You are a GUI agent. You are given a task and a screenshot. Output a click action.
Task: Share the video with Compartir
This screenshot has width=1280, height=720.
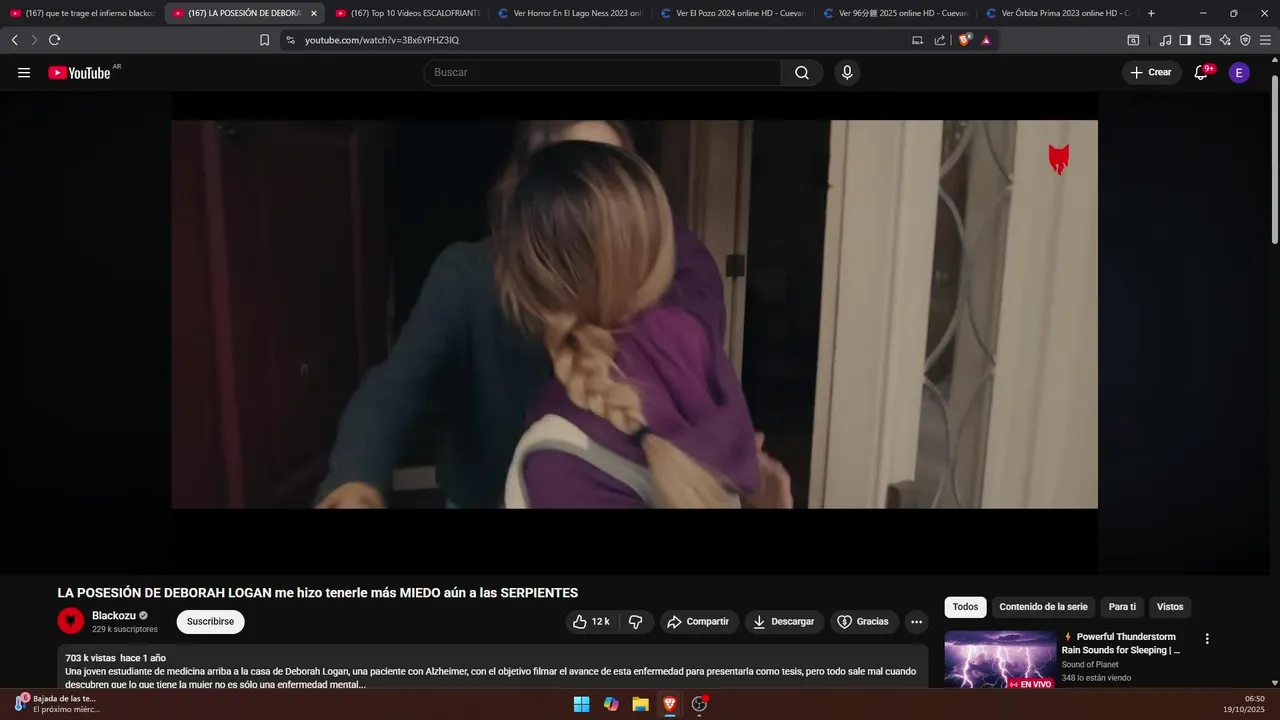click(698, 622)
